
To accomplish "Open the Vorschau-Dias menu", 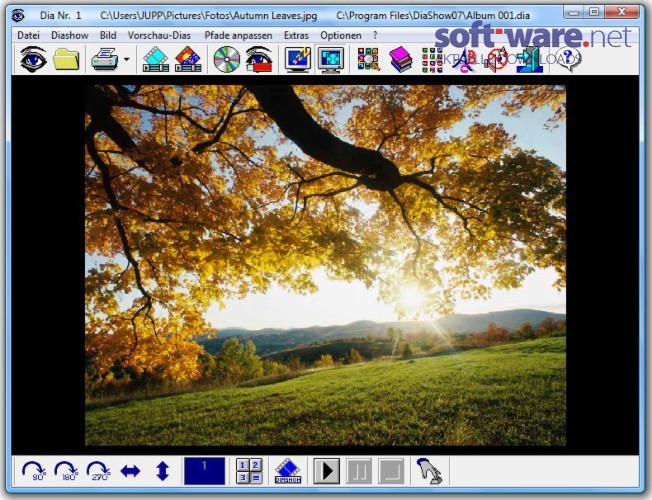I will 159,35.
